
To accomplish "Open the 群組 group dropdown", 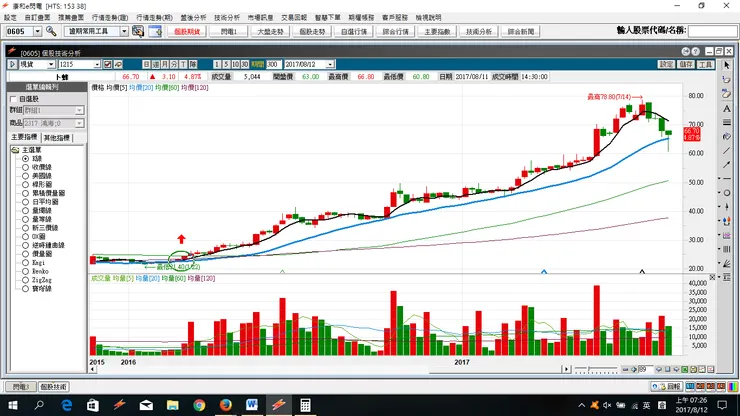I will (x=79, y=110).
